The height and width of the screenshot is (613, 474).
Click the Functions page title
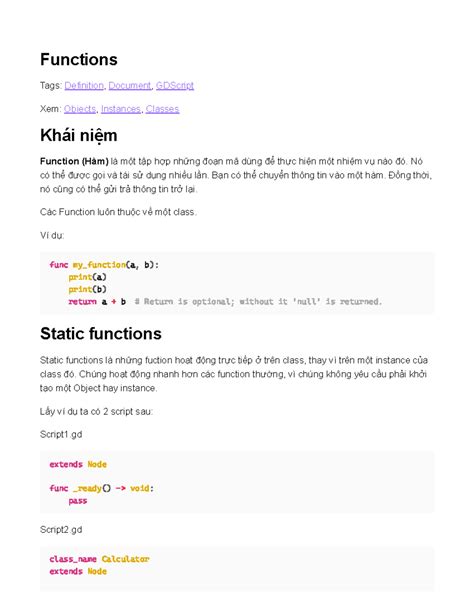(79, 59)
